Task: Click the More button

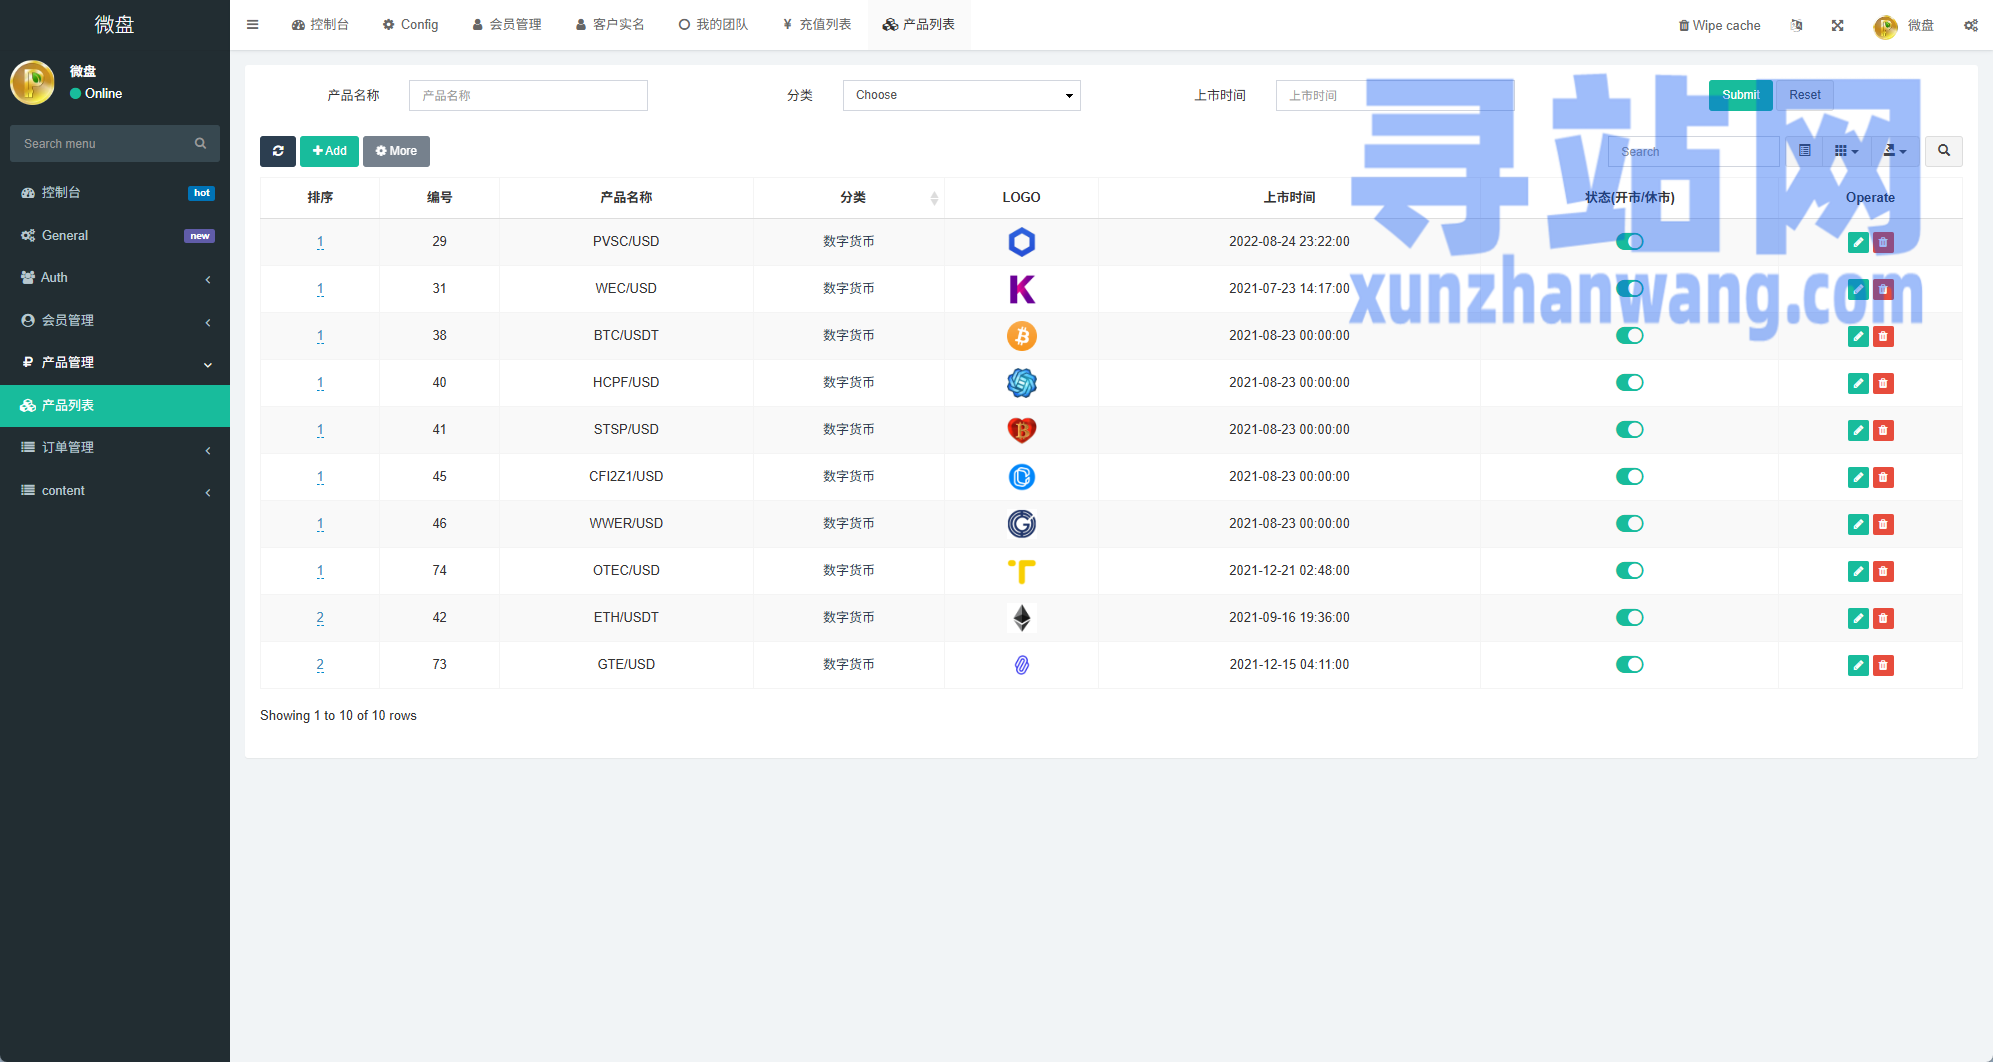Action: tap(396, 151)
